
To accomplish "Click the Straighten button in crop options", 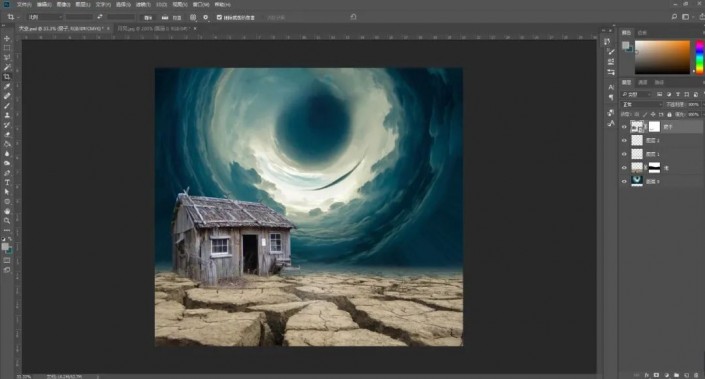I will [171, 17].
